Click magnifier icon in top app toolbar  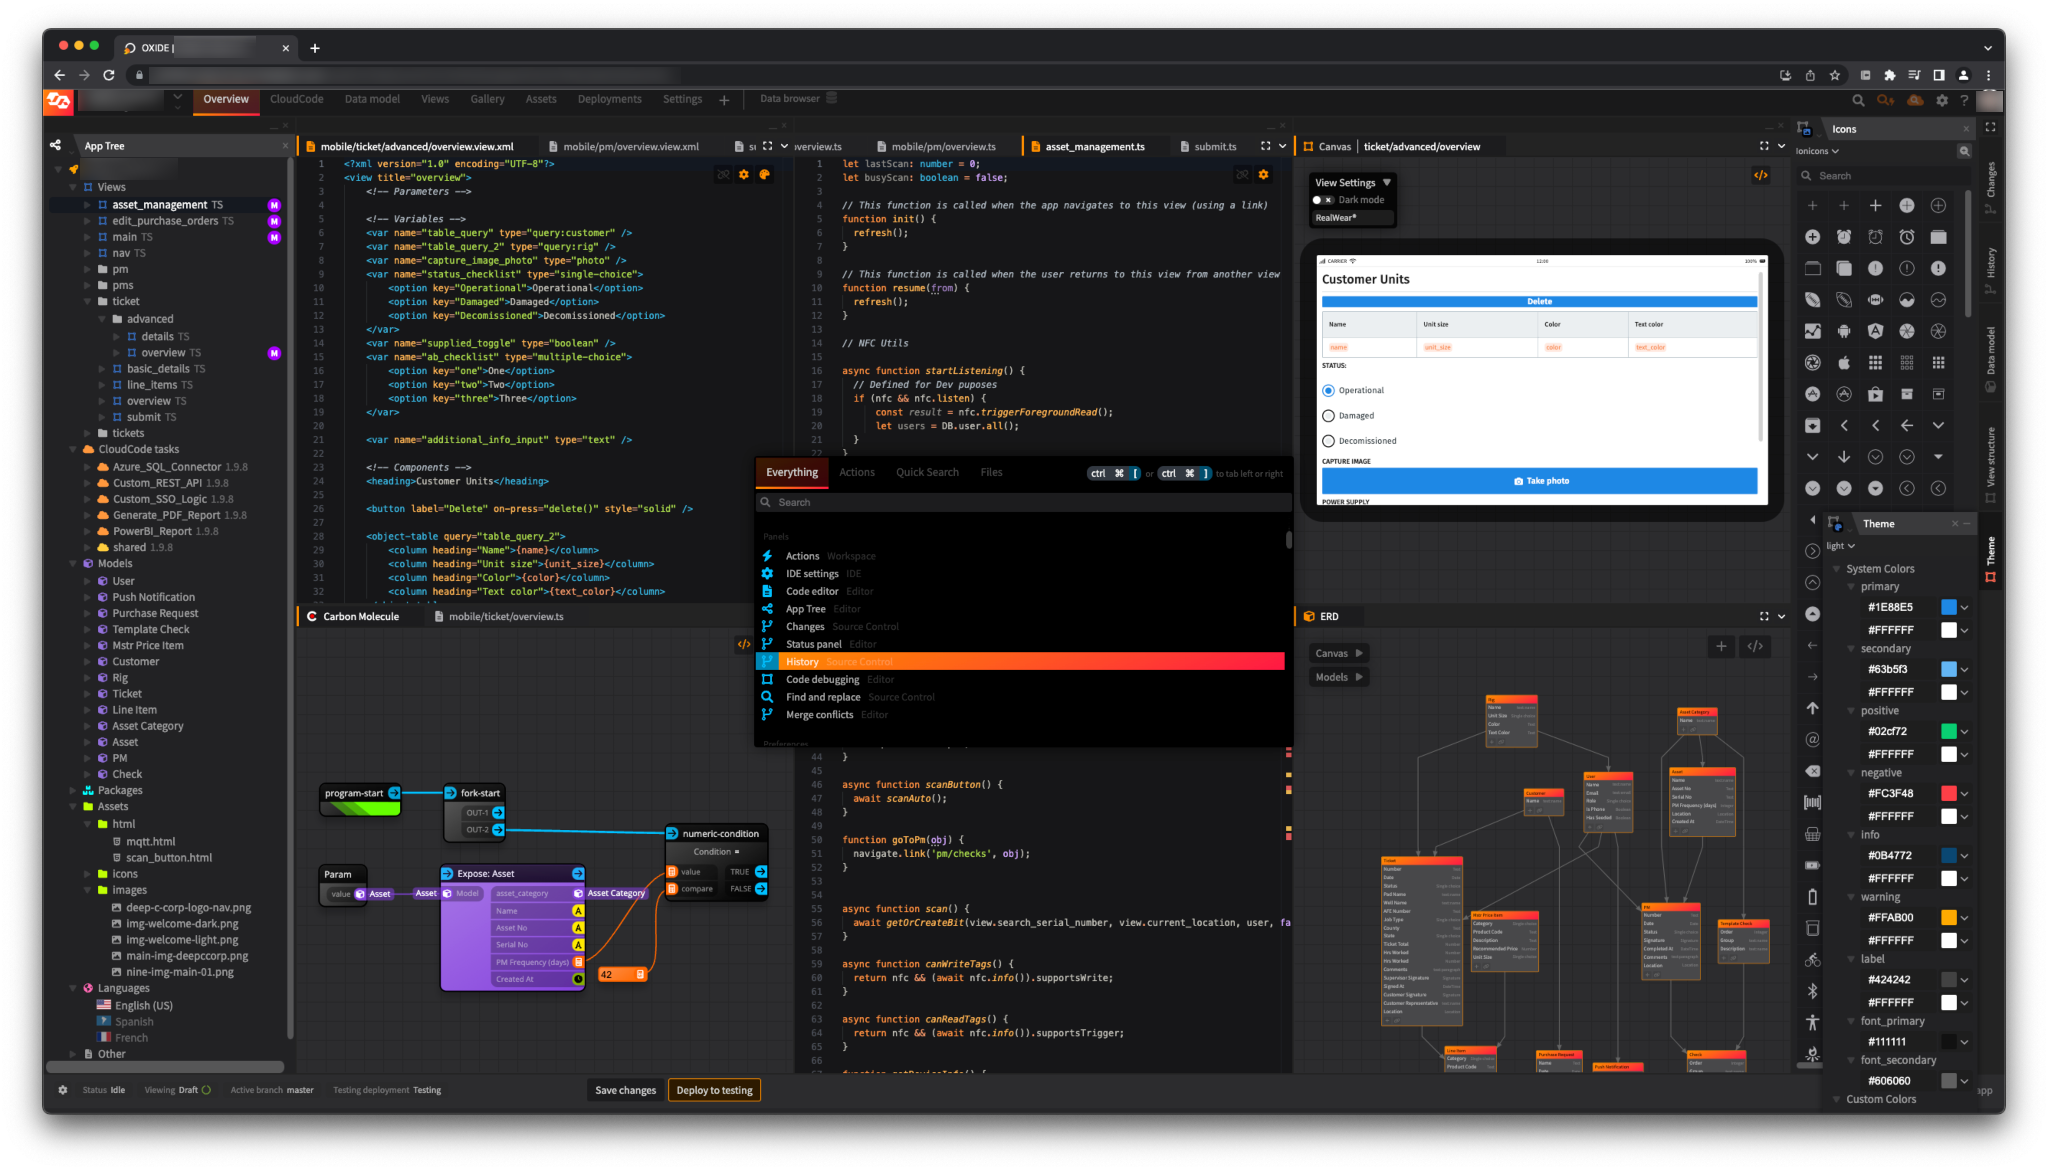click(x=1858, y=100)
